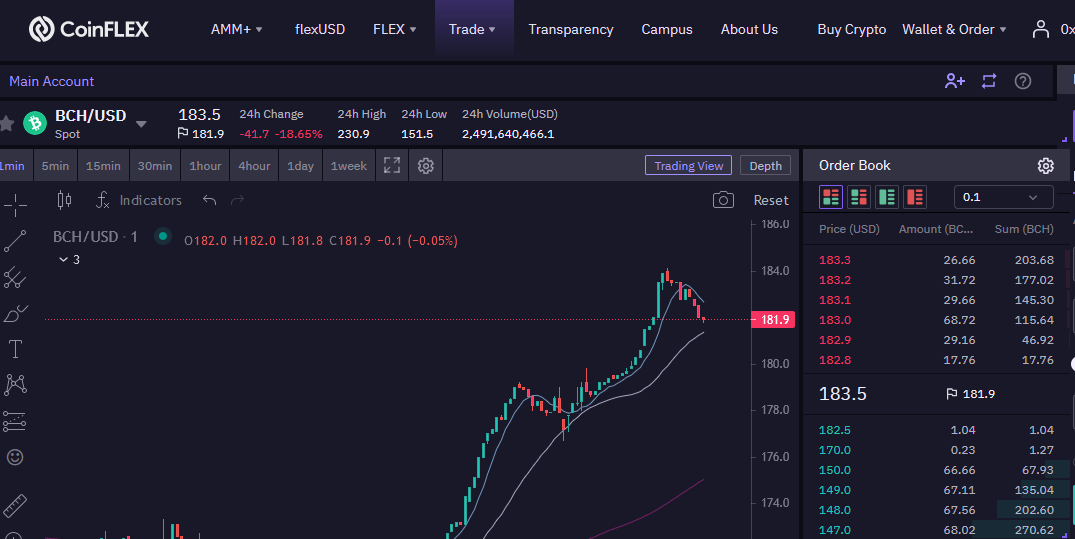
Task: Expand the BCH/USD market selector
Action: [141, 124]
